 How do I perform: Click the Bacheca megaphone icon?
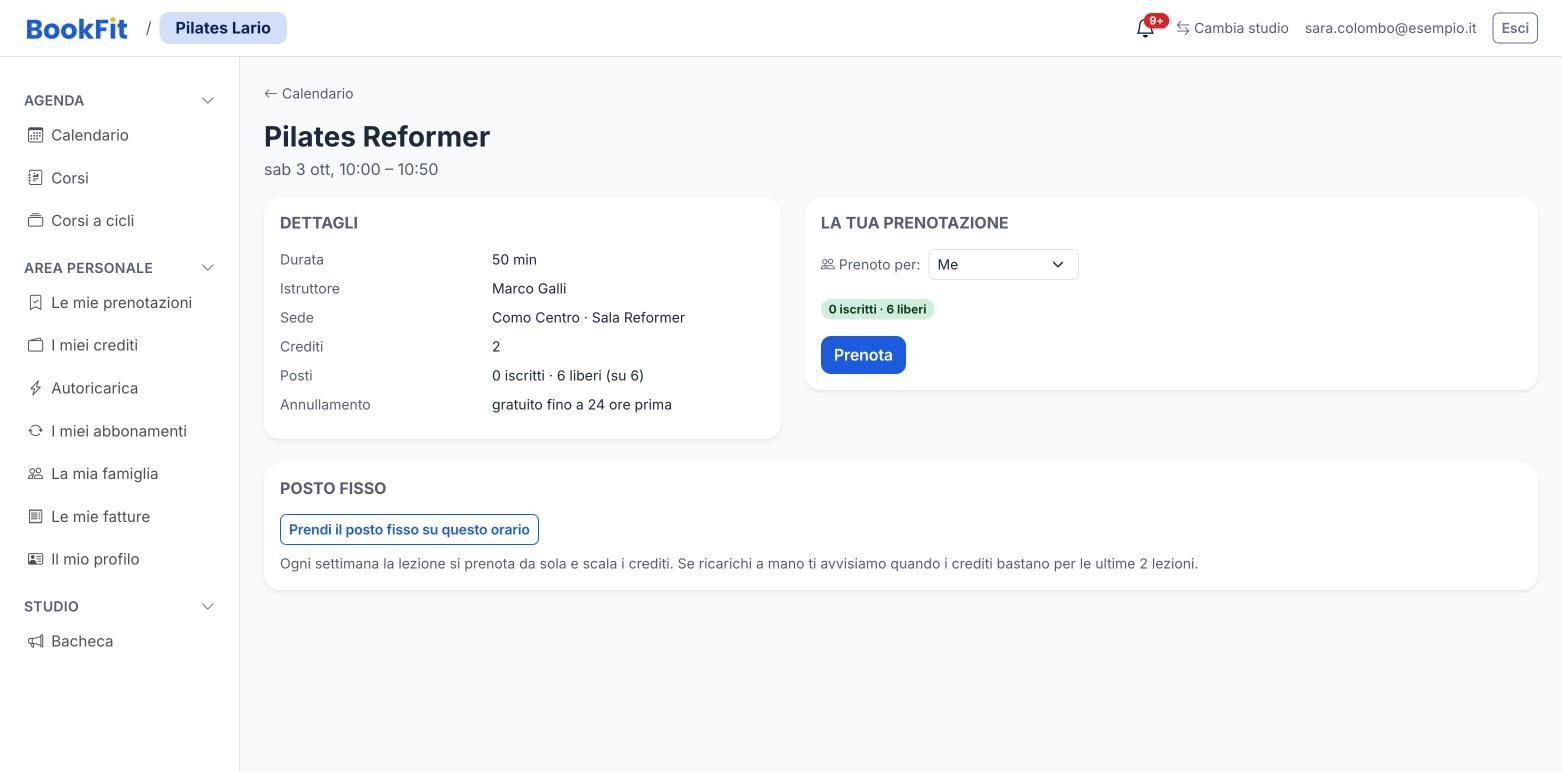tap(35, 641)
